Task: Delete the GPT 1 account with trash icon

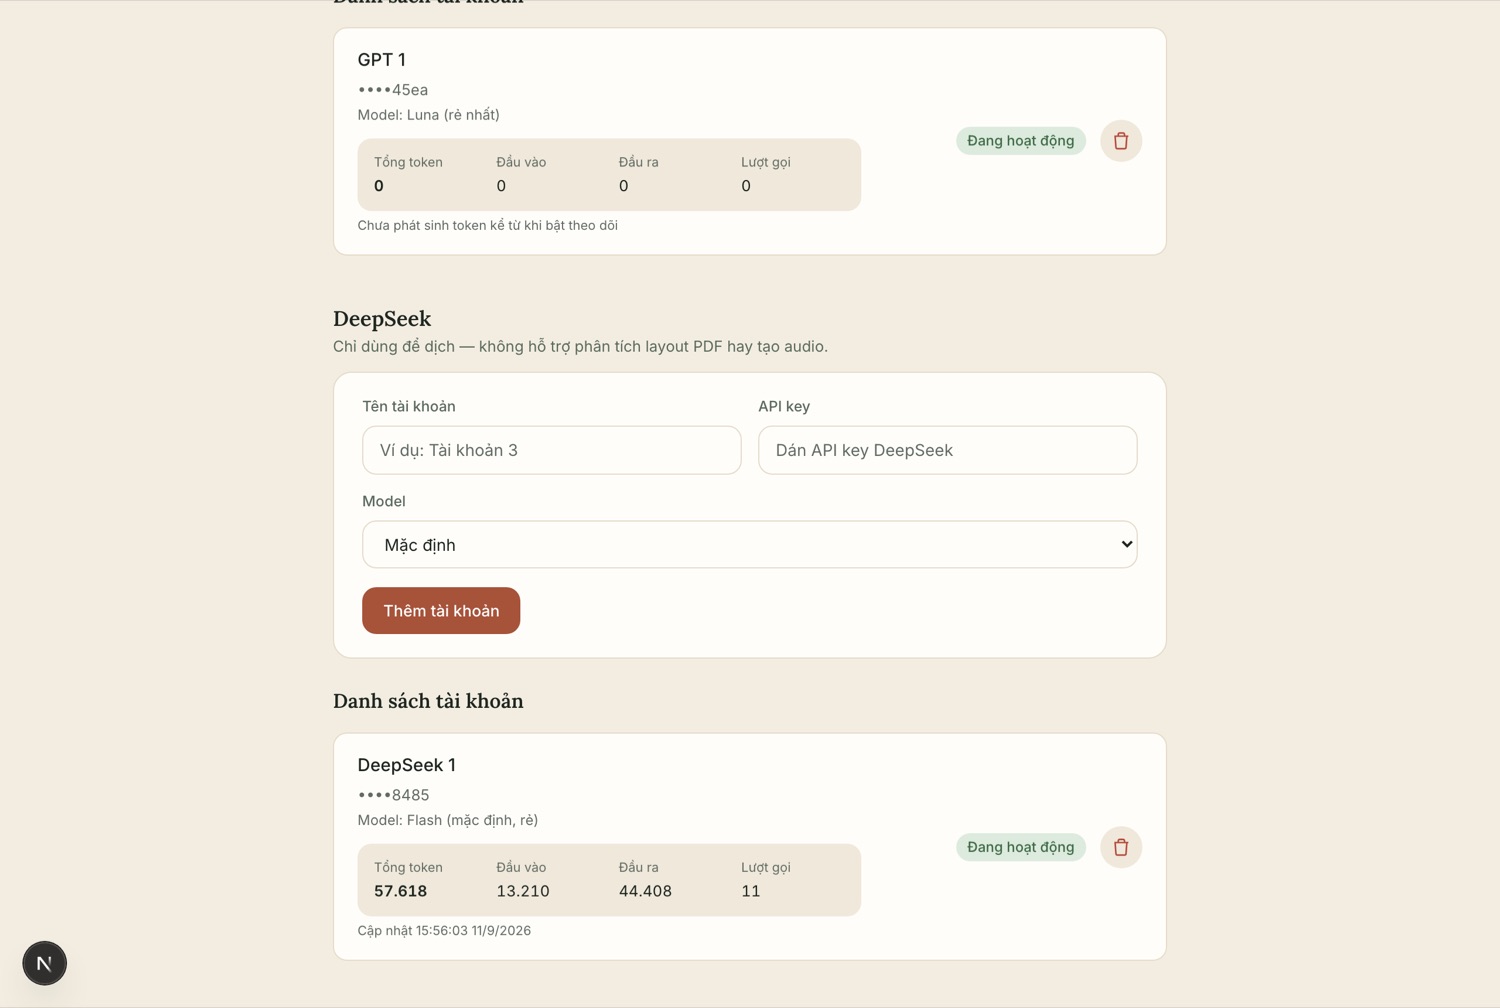Action: [1121, 141]
